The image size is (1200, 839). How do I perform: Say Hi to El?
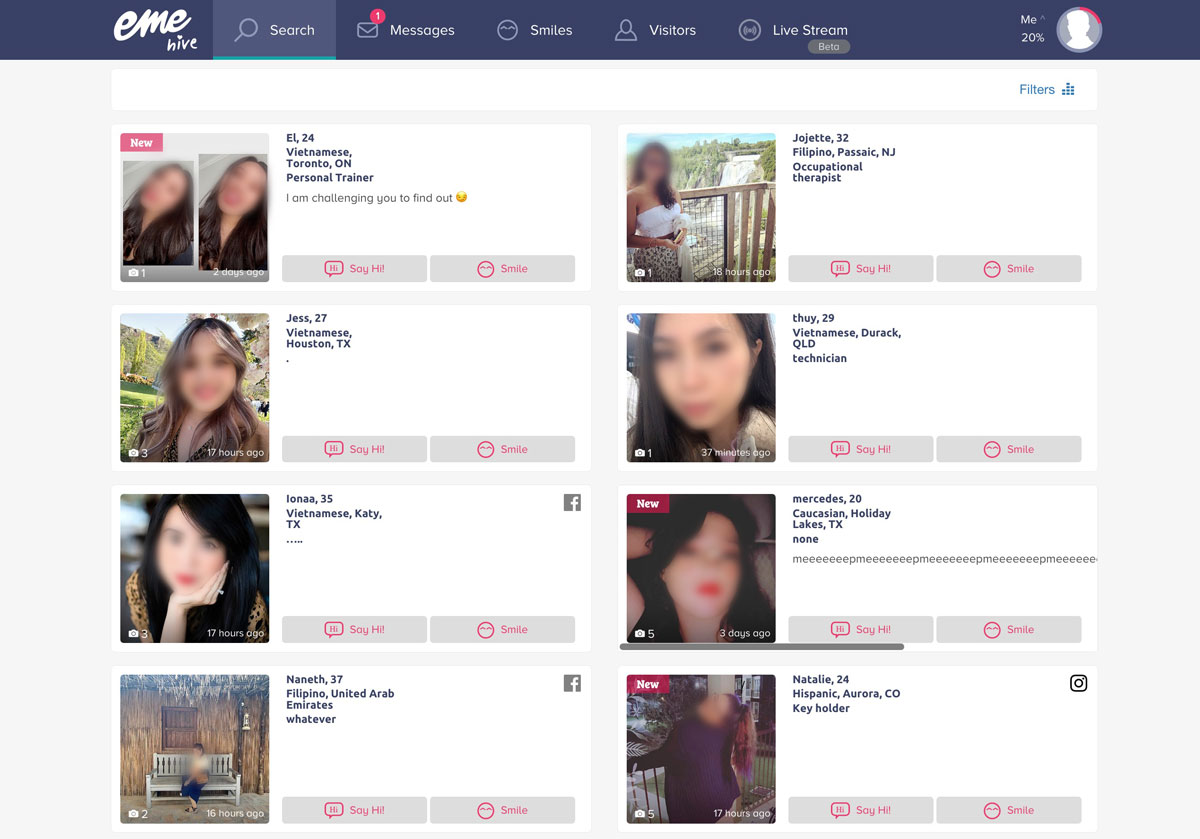coord(354,269)
